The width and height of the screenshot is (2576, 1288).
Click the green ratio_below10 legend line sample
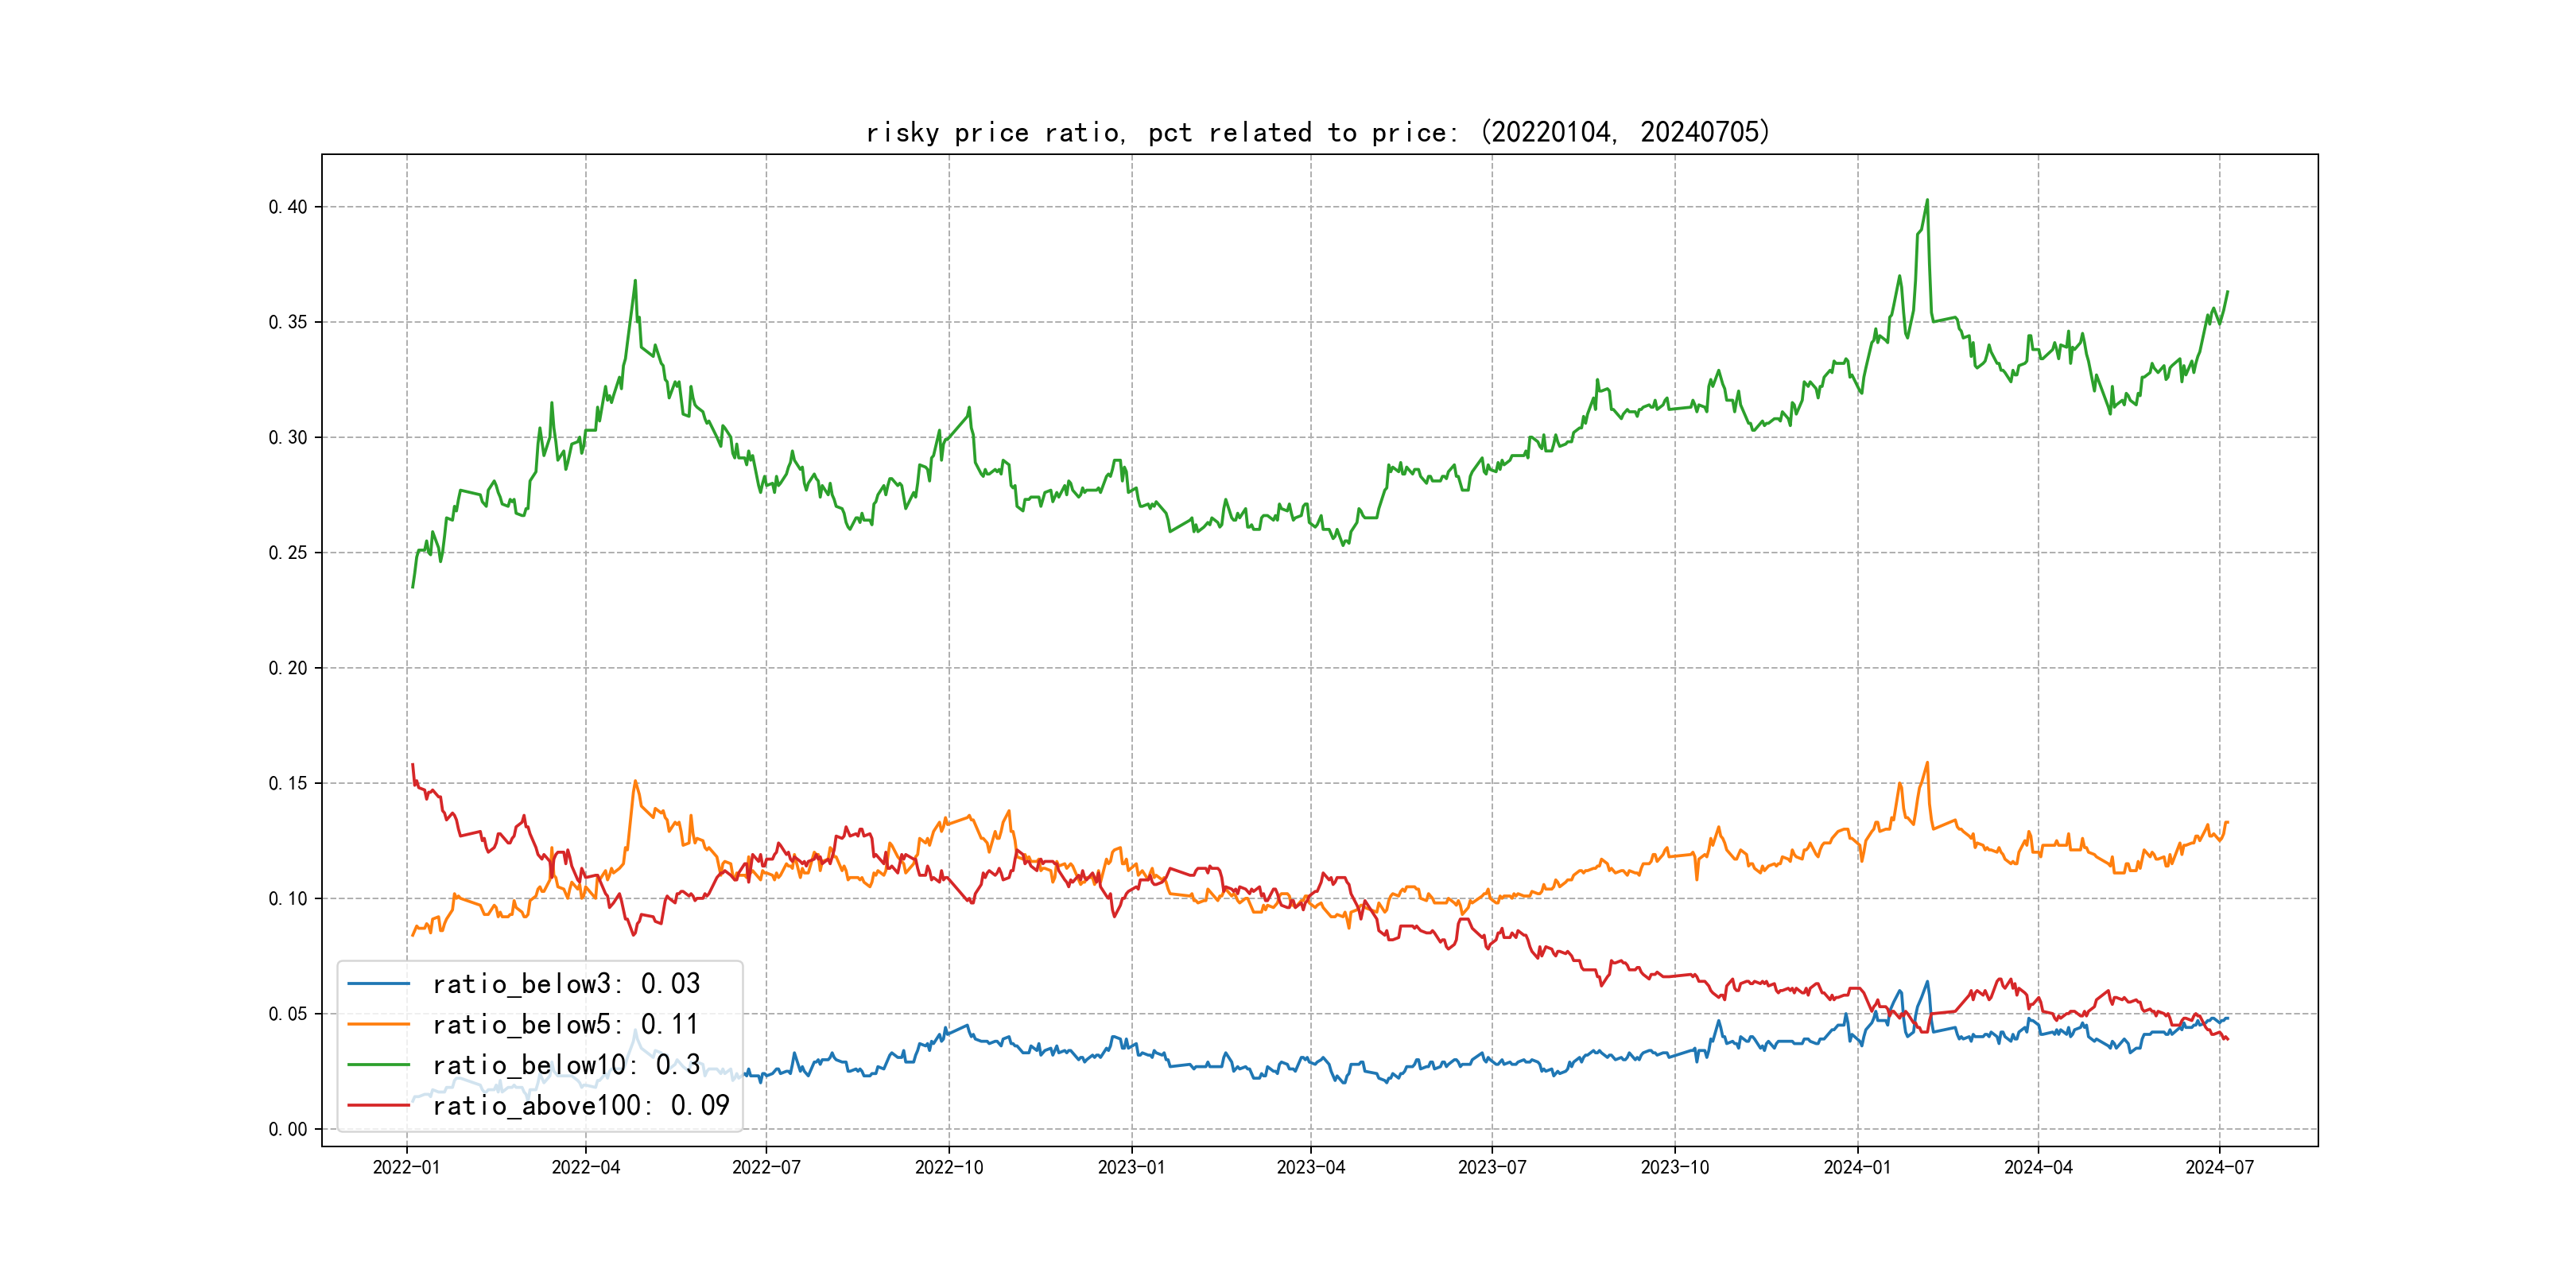click(x=378, y=1065)
